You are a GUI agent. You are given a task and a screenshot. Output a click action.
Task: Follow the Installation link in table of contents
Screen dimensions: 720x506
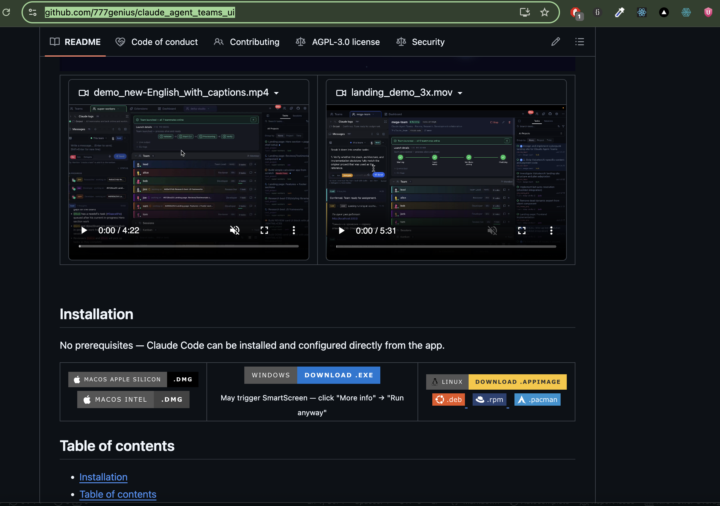coord(103,477)
